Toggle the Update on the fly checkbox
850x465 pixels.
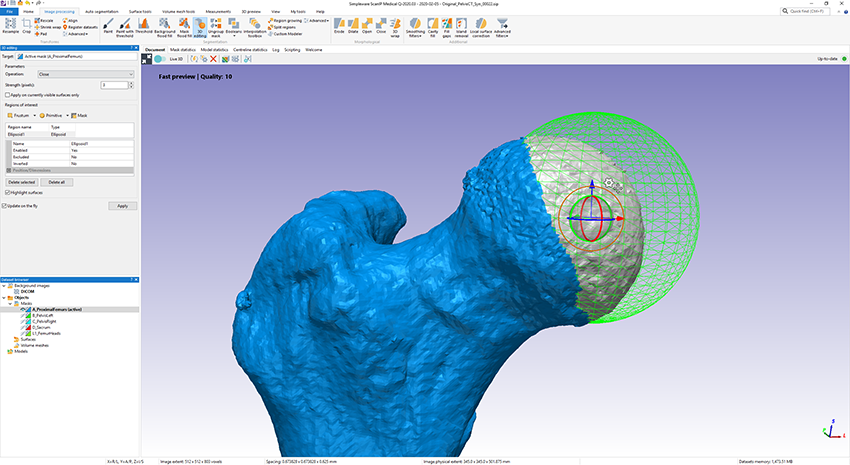(5, 205)
